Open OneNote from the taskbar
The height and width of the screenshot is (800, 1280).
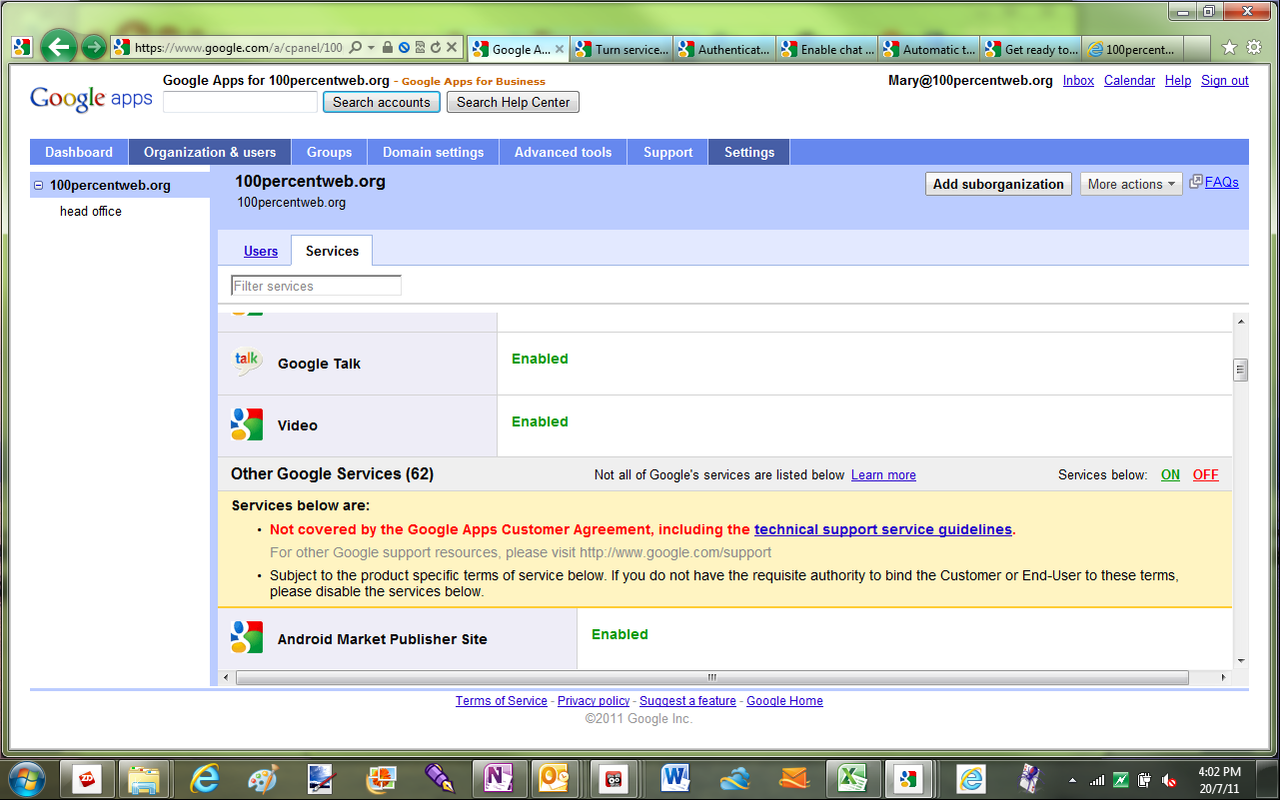(497, 777)
